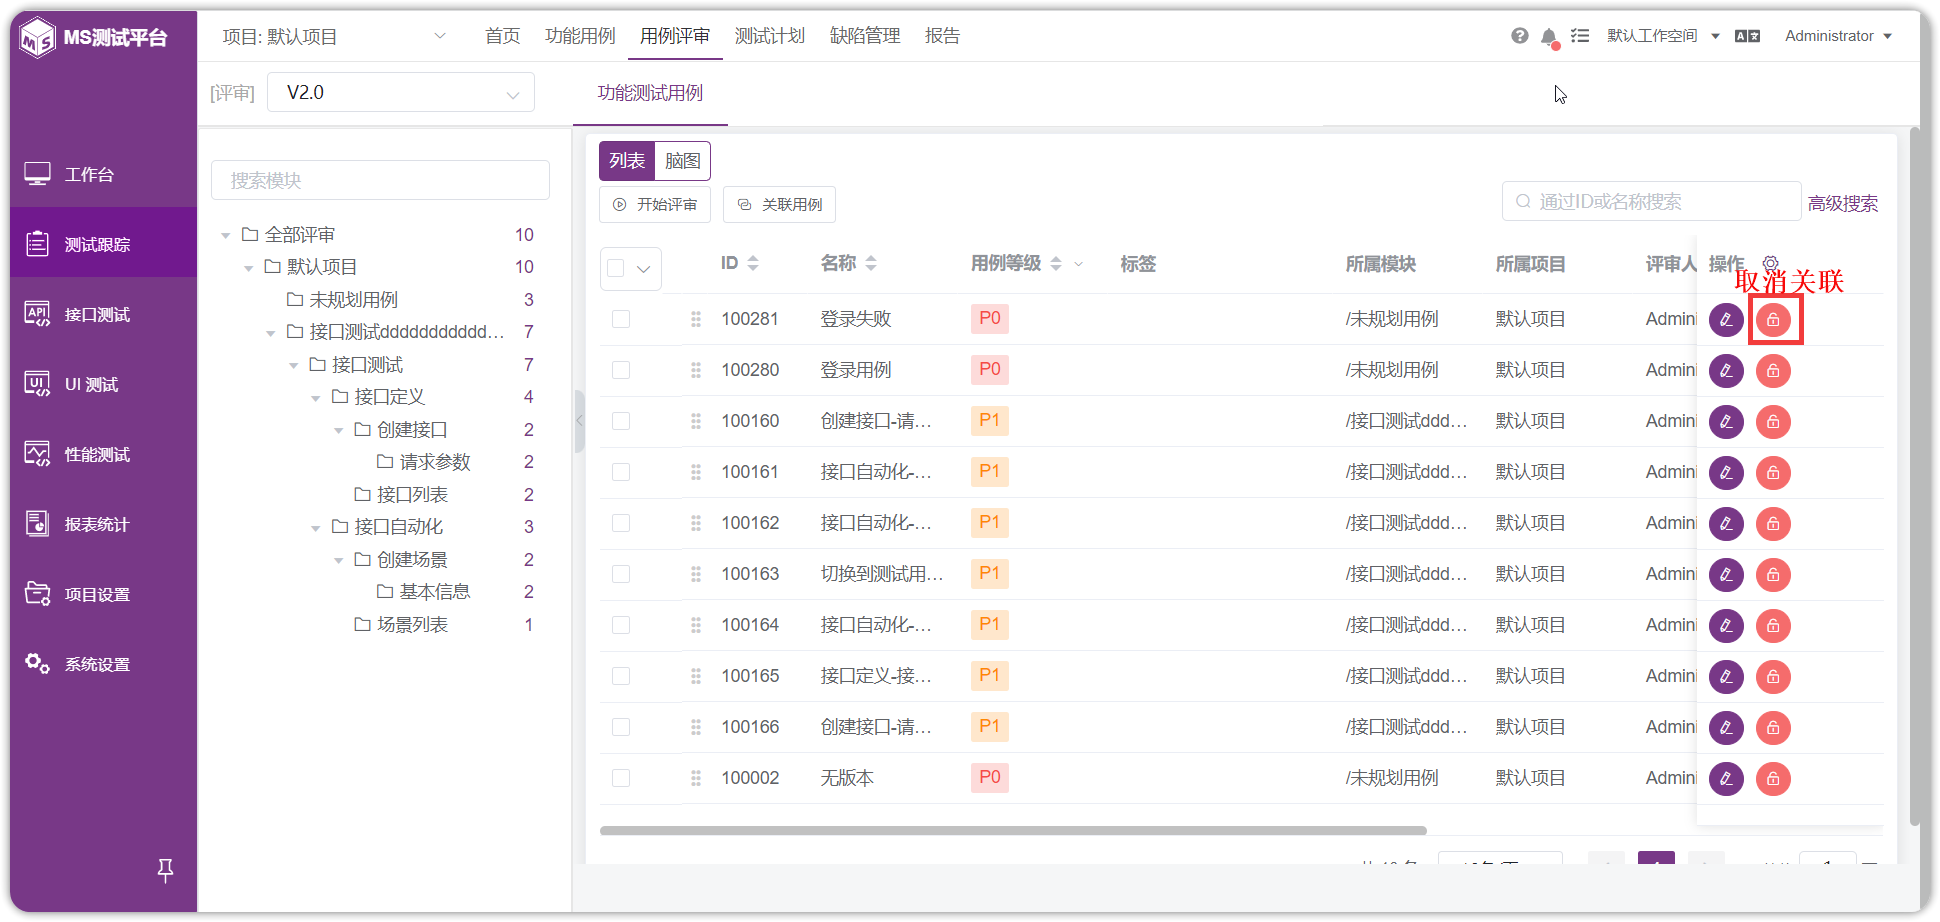Screen dimensions: 1940x922
Task: Click the 开始评审 button
Action: coord(655,204)
